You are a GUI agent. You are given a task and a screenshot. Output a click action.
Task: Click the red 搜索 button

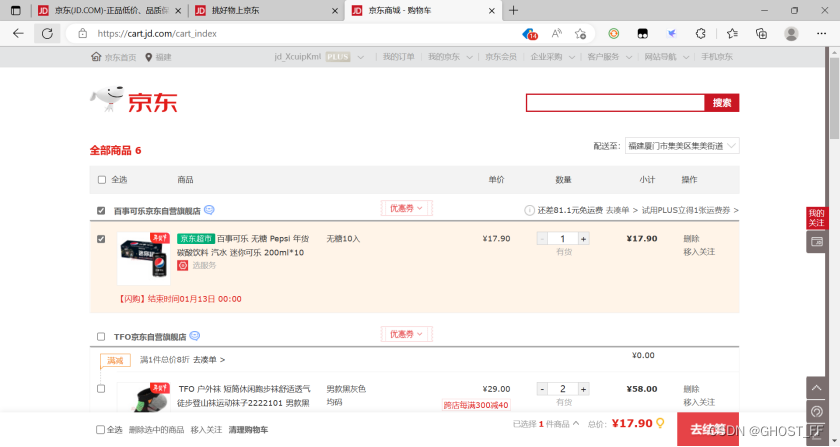click(722, 103)
